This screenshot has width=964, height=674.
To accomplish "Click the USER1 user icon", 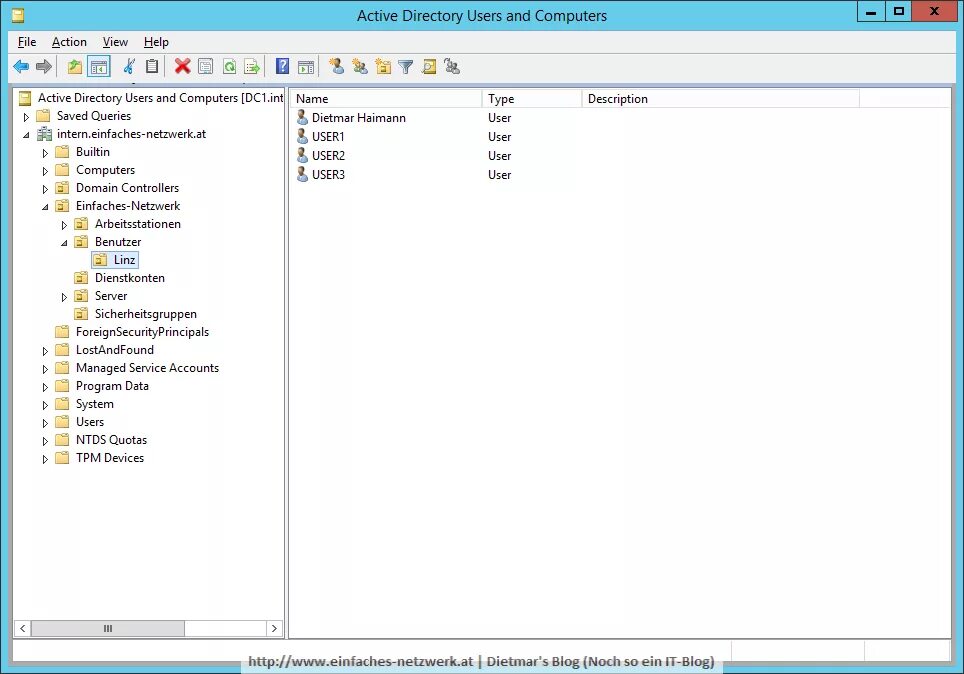I will [x=302, y=136].
